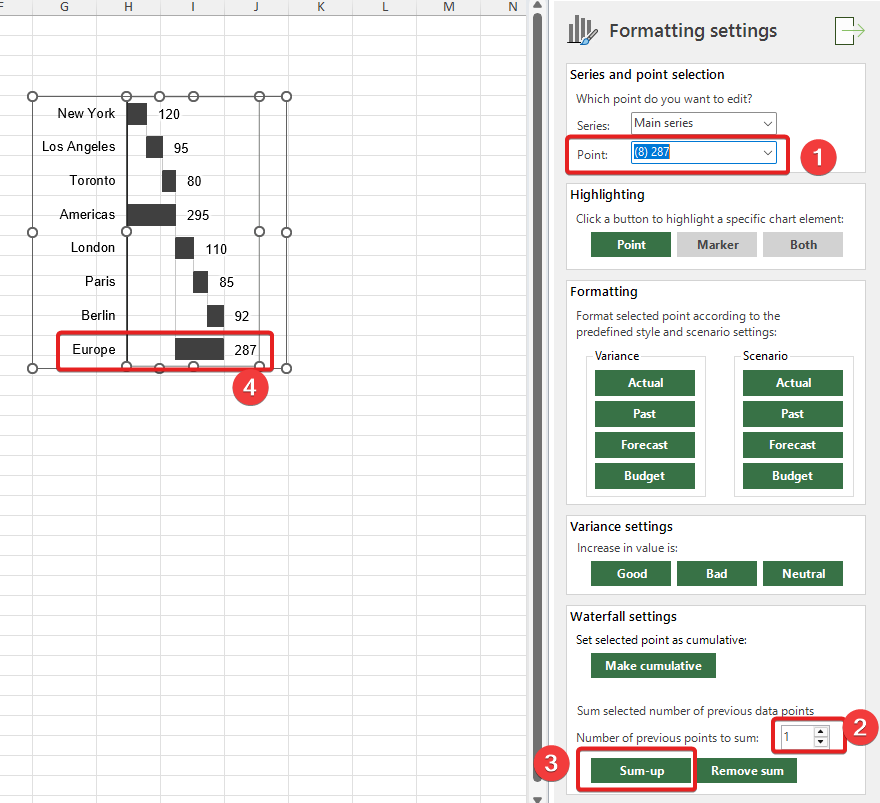
Task: Apply Actual under the Variance column
Action: [645, 383]
